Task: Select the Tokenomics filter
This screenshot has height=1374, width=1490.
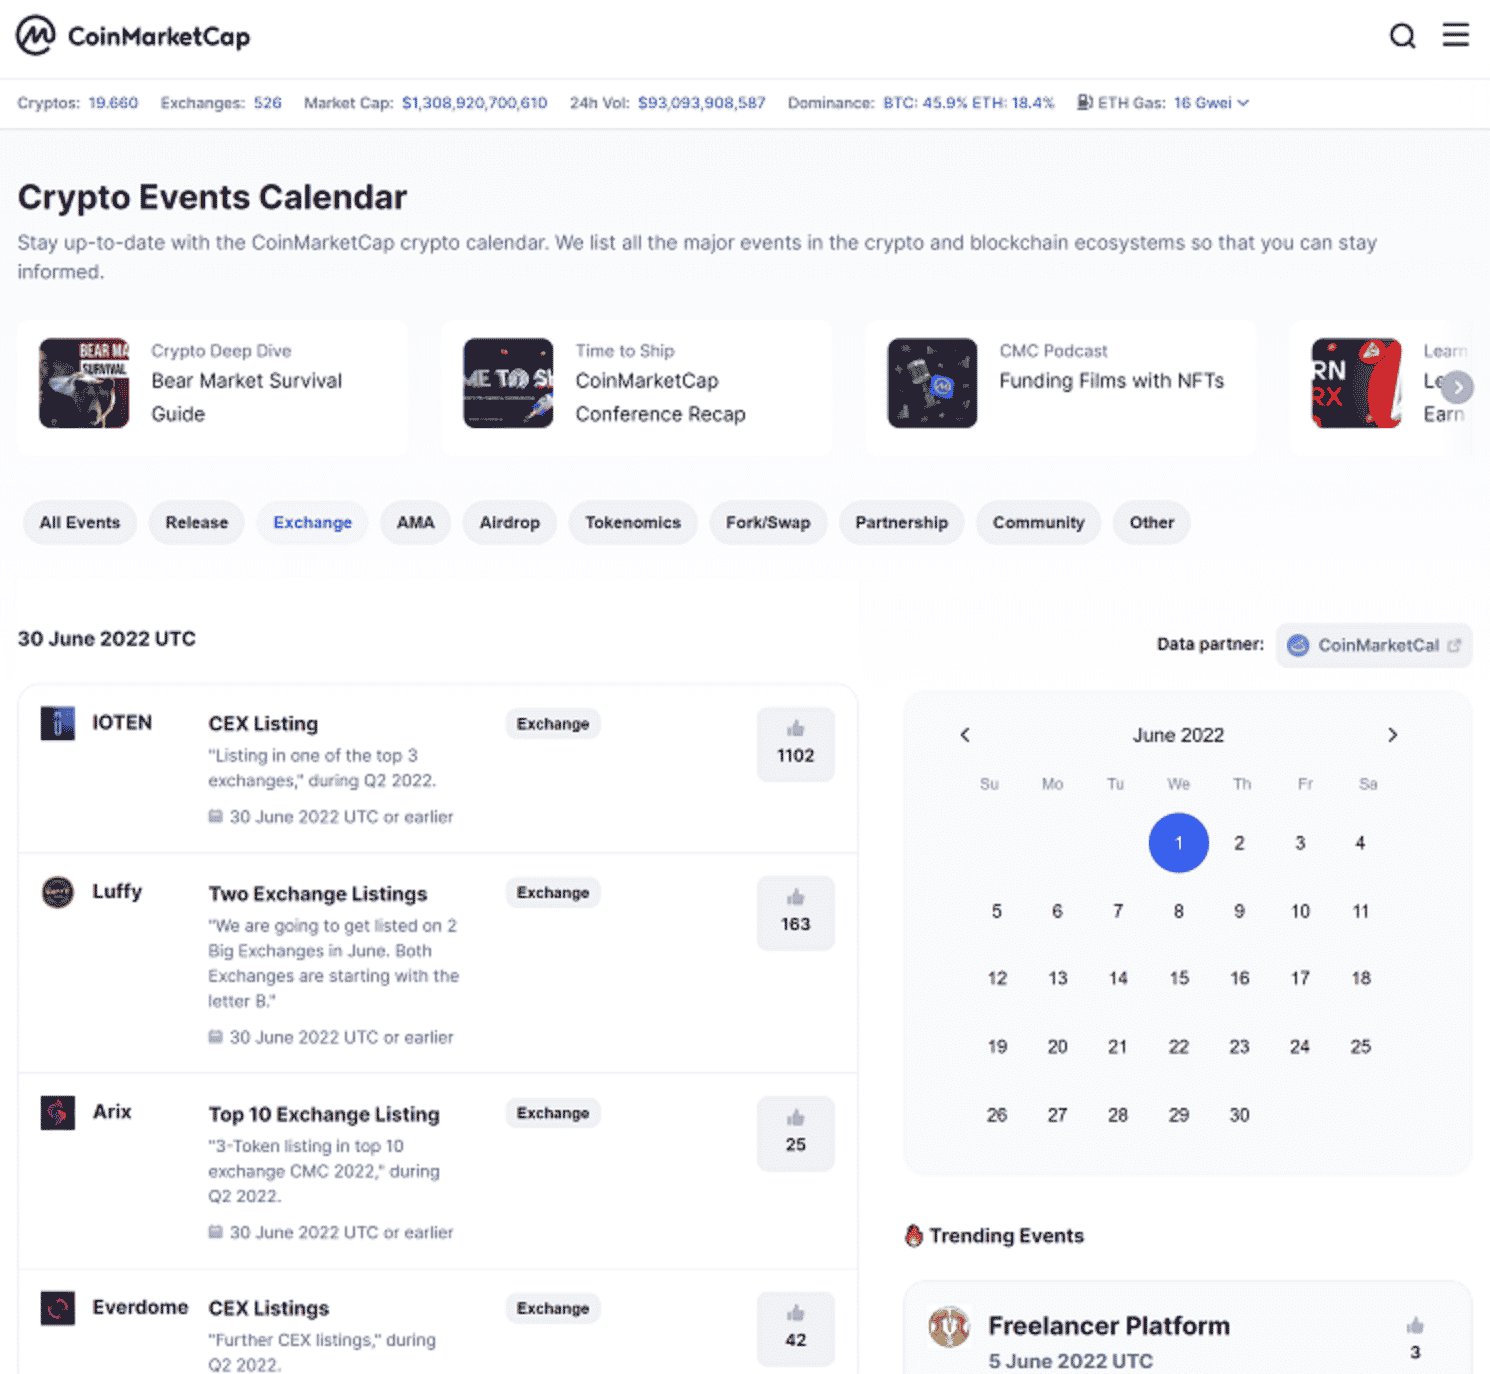Action: 633,523
